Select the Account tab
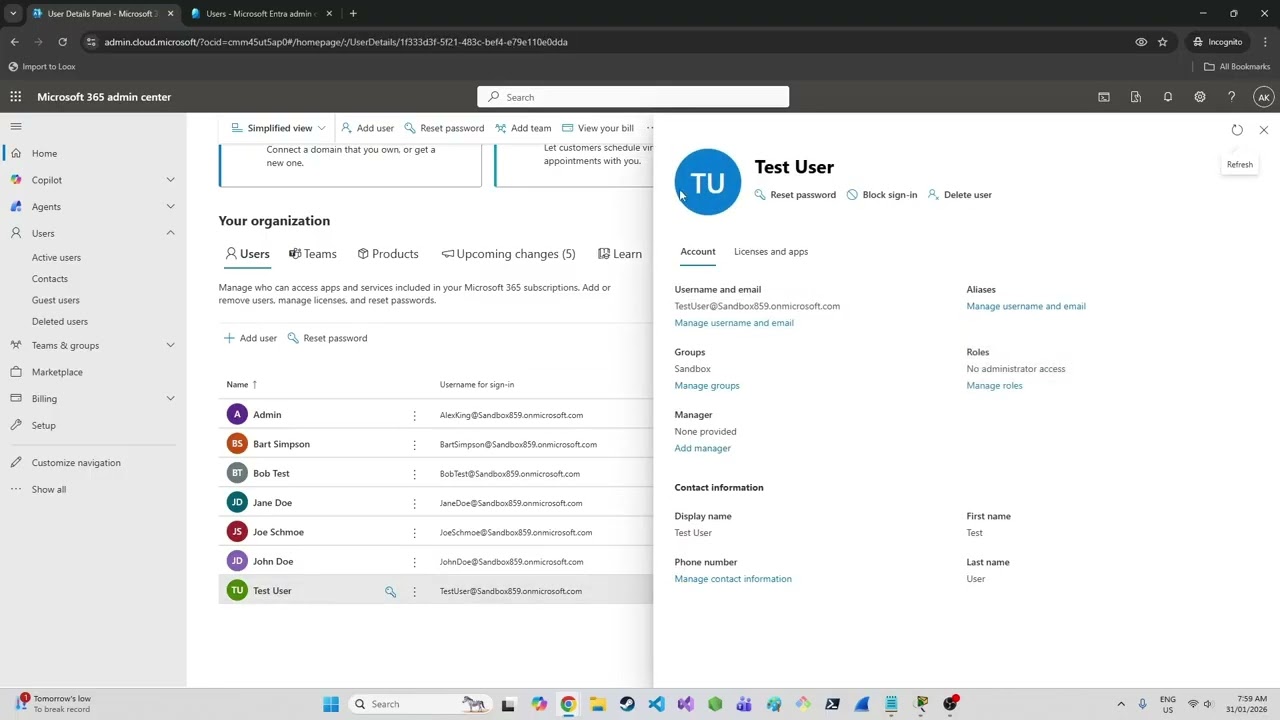The image size is (1280, 720). [698, 252]
